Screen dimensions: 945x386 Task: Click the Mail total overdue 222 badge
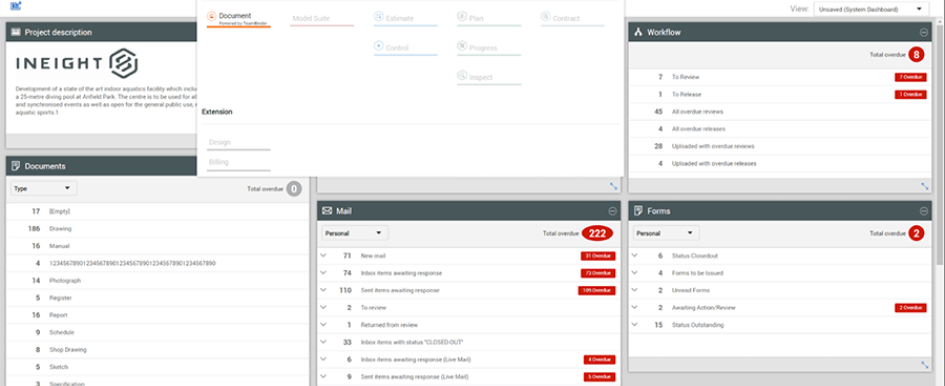point(597,233)
